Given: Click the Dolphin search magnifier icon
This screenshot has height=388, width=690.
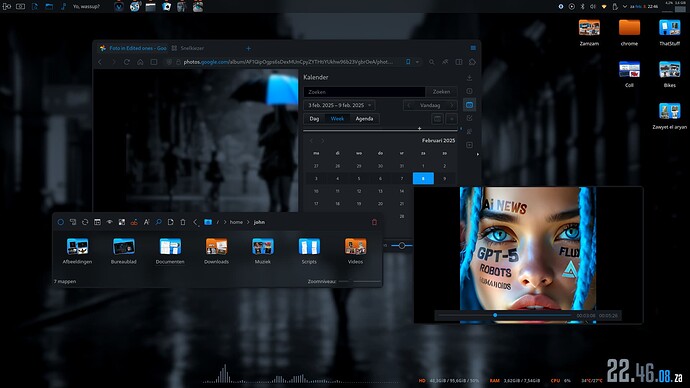Looking at the screenshot, I should click(158, 222).
